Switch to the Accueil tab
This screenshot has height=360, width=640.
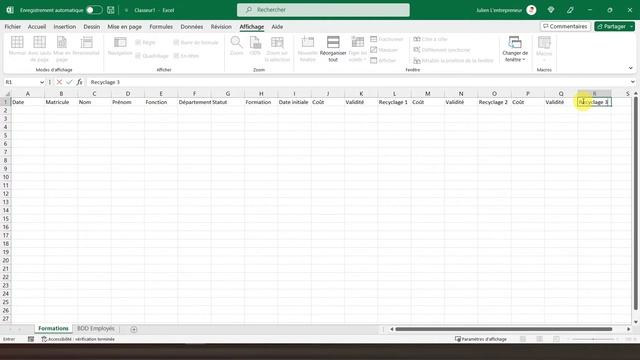pos(37,27)
